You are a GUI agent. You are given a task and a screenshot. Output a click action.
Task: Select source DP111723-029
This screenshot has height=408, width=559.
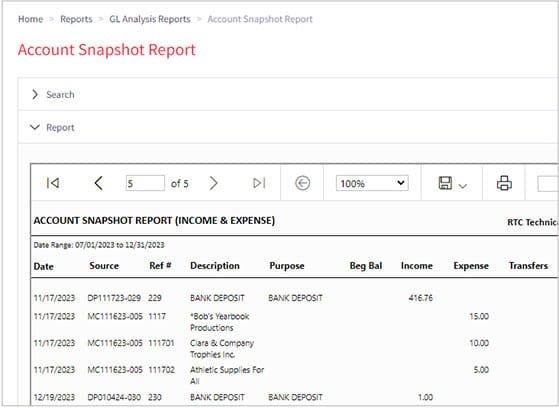[114, 298]
